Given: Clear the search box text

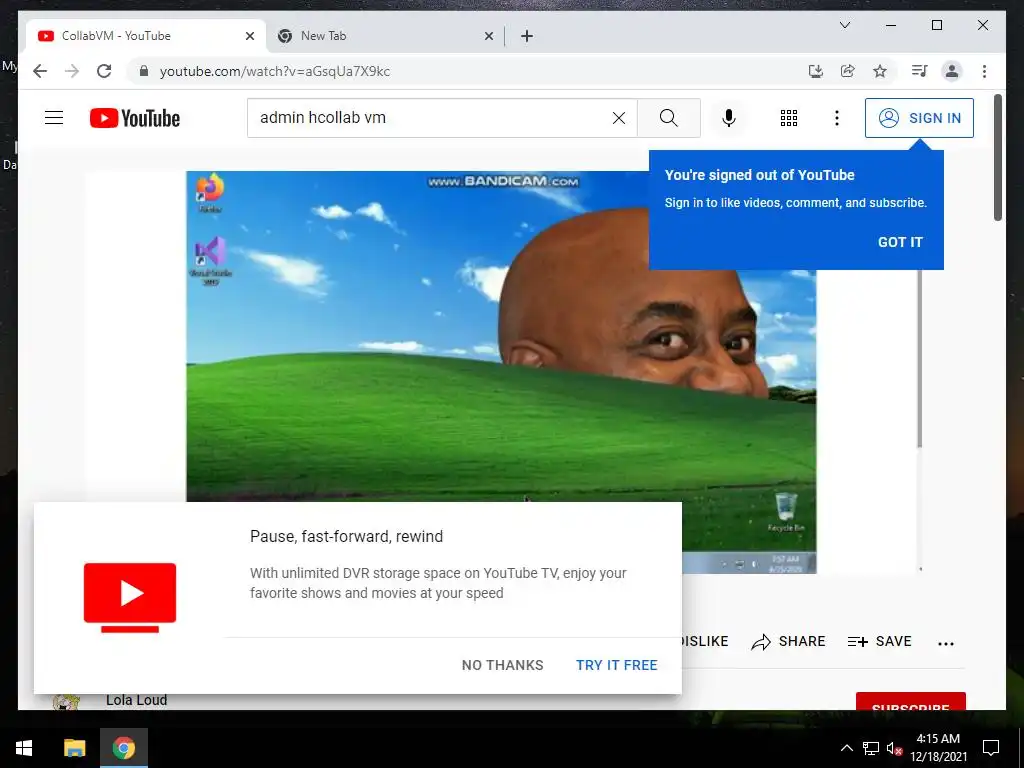Looking at the screenshot, I should point(618,118).
